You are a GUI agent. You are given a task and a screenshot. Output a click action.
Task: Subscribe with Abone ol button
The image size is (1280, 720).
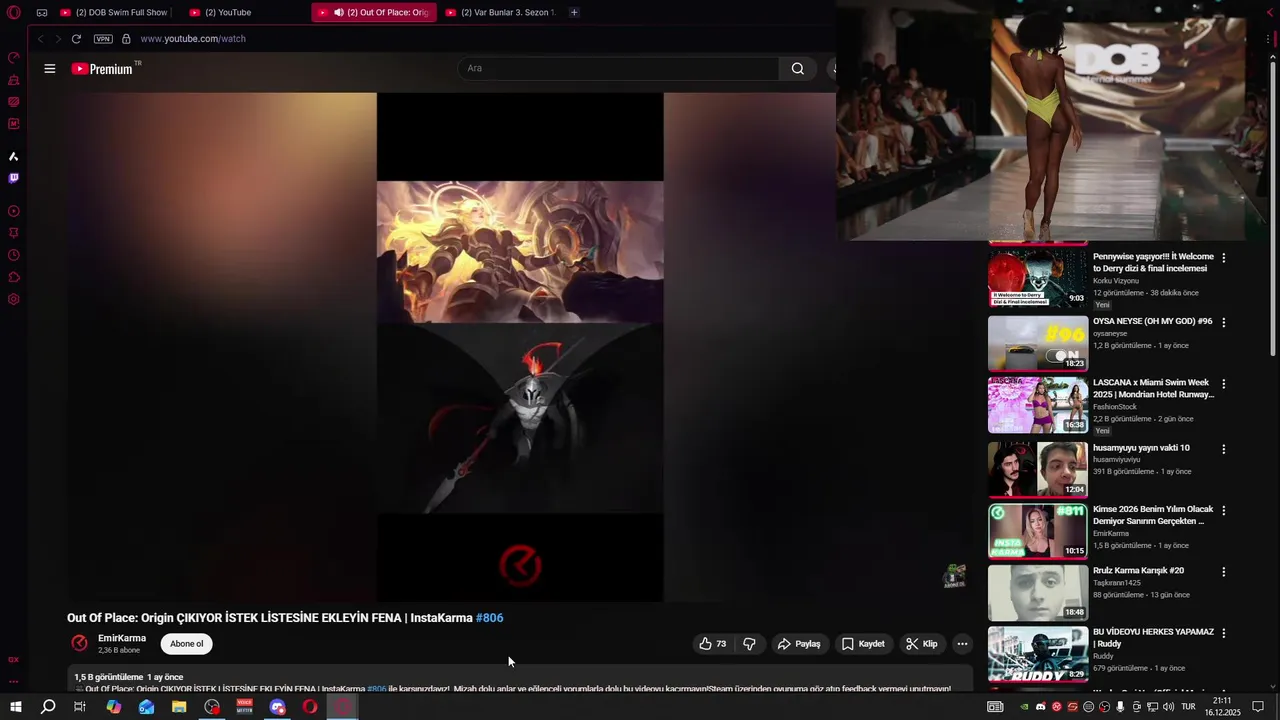(x=187, y=644)
